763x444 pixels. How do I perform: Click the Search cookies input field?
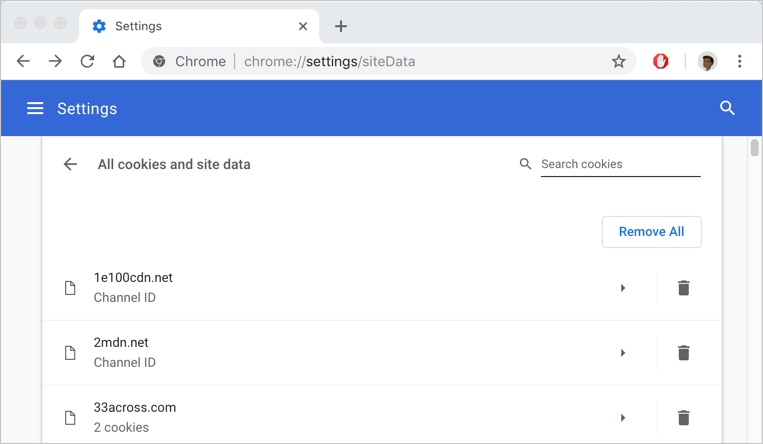(620, 164)
